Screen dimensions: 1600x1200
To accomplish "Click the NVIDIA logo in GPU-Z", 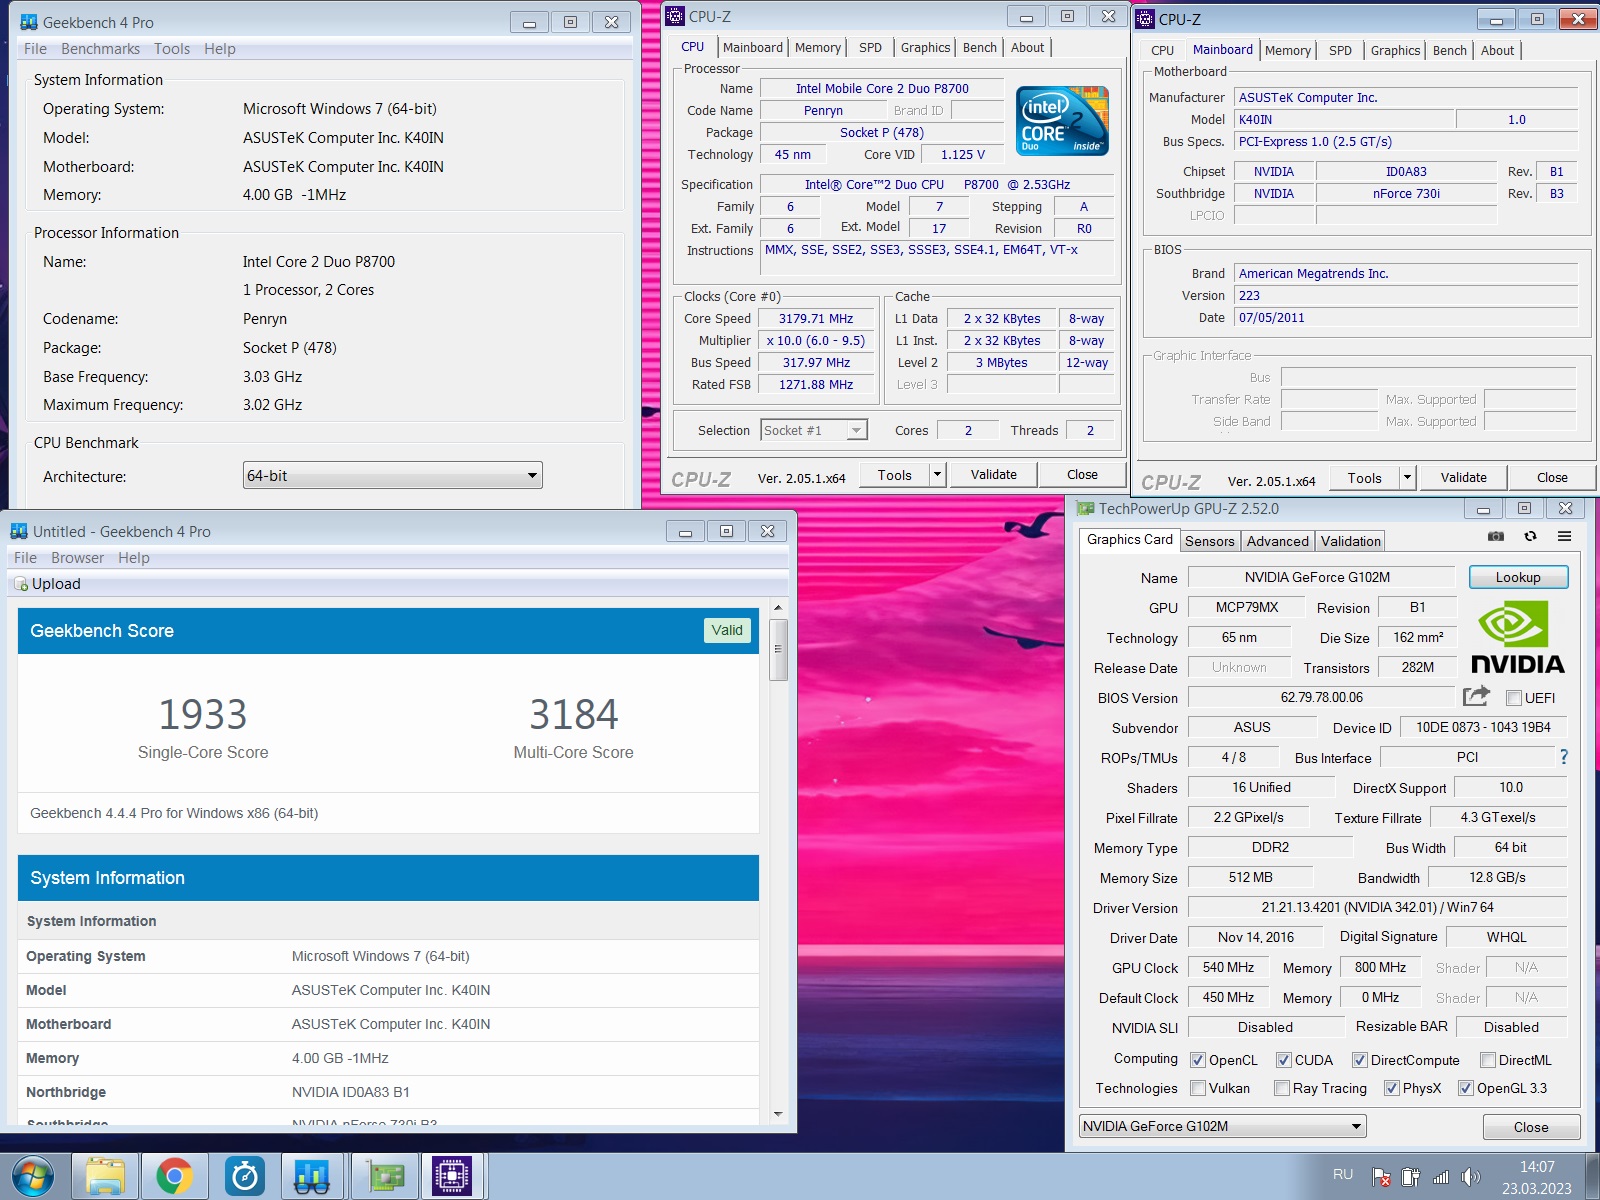I will pyautogui.click(x=1518, y=637).
